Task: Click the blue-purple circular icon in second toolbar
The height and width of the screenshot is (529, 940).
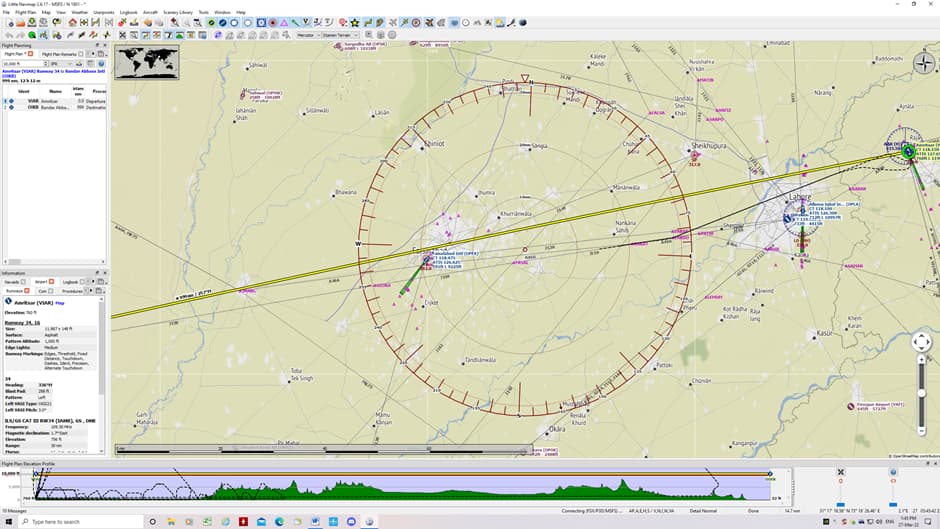Action: [218, 35]
